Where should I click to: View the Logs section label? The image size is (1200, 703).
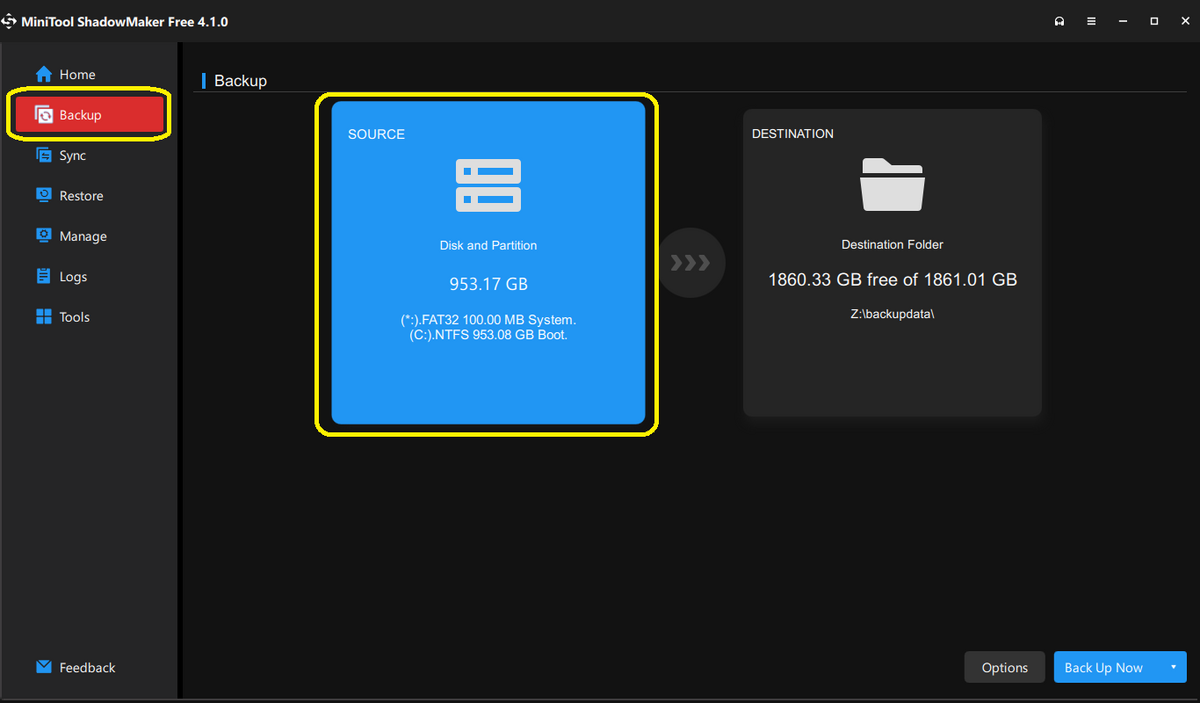(73, 277)
